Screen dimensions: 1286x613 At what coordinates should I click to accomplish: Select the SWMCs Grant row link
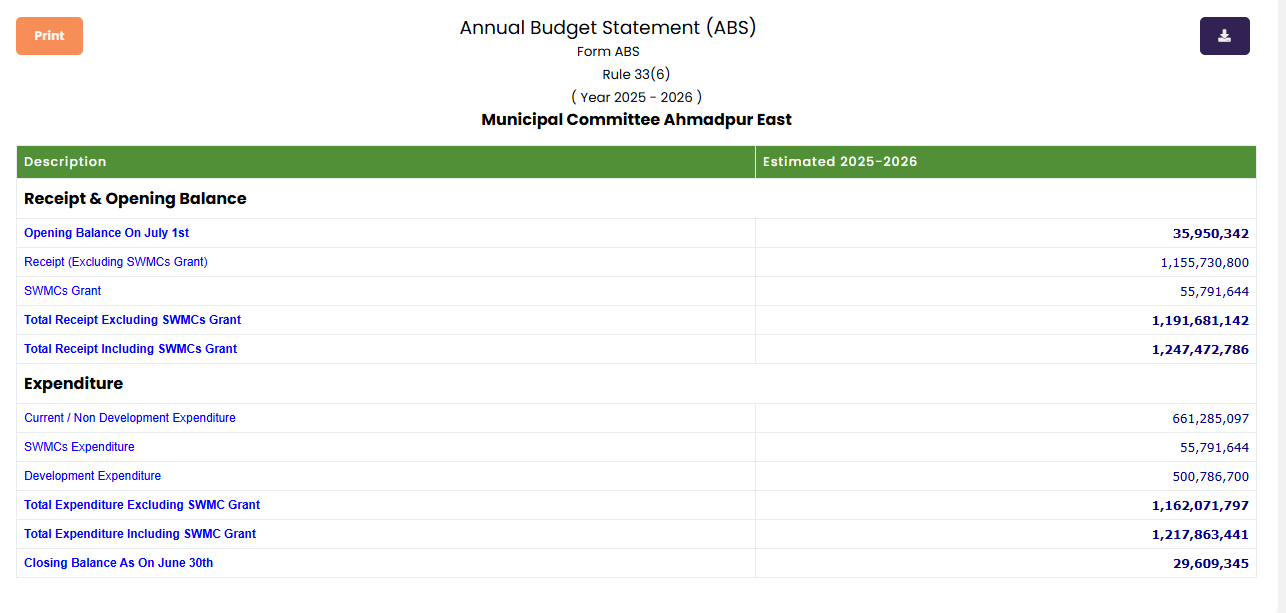pos(62,291)
